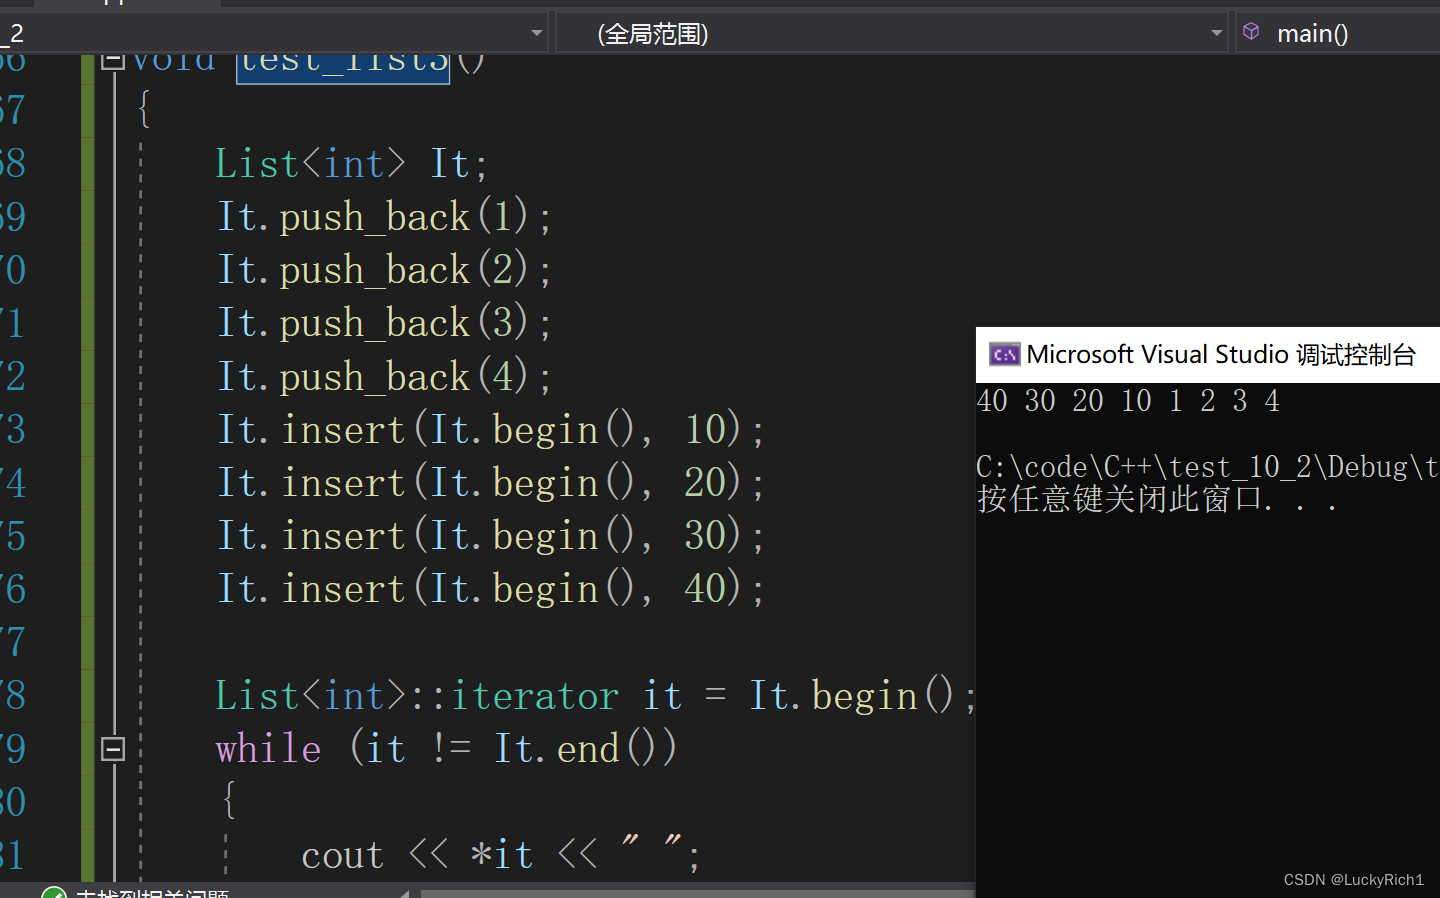Click the line 'It.push_back(2);'

(x=384, y=270)
